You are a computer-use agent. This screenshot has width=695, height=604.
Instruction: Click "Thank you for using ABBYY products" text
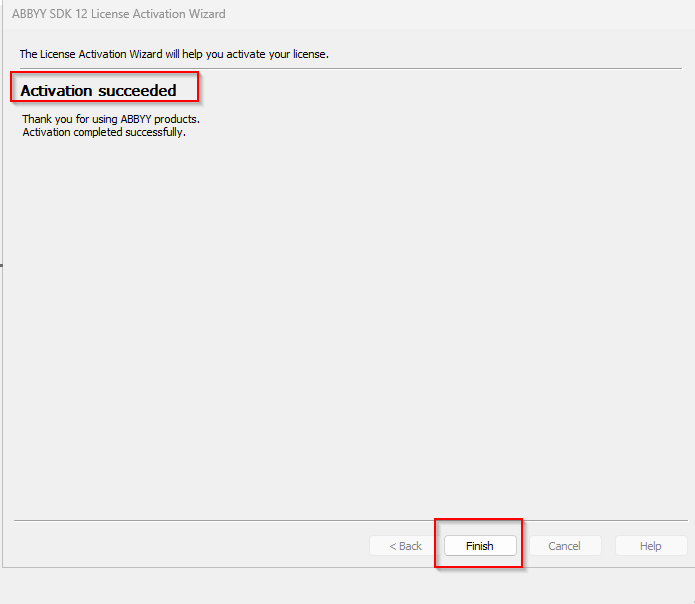[118, 120]
